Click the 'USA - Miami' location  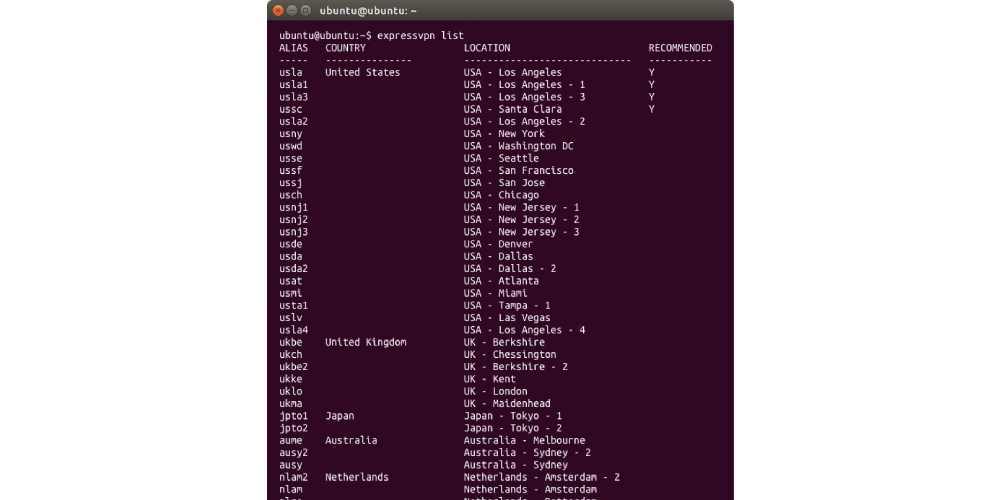click(496, 293)
